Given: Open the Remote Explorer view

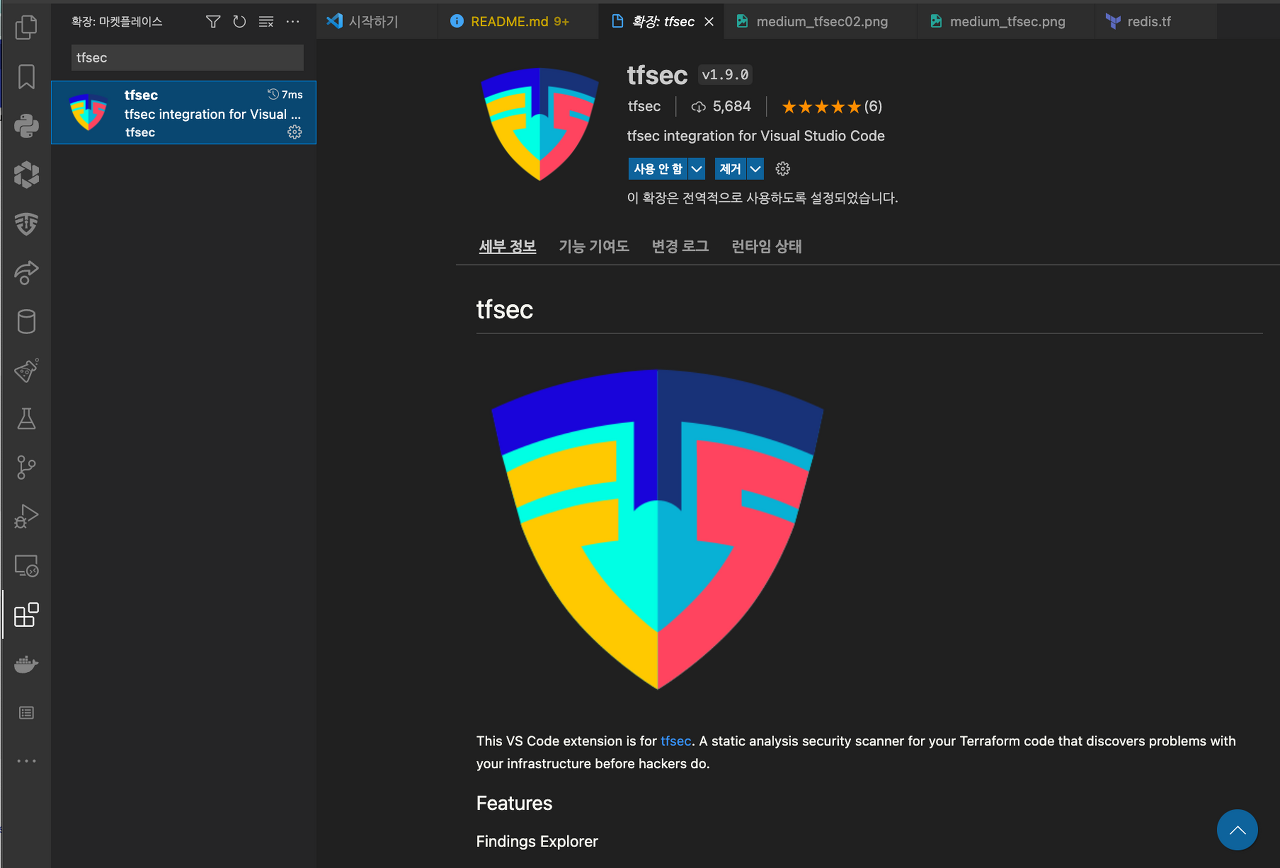Looking at the screenshot, I should [26, 566].
